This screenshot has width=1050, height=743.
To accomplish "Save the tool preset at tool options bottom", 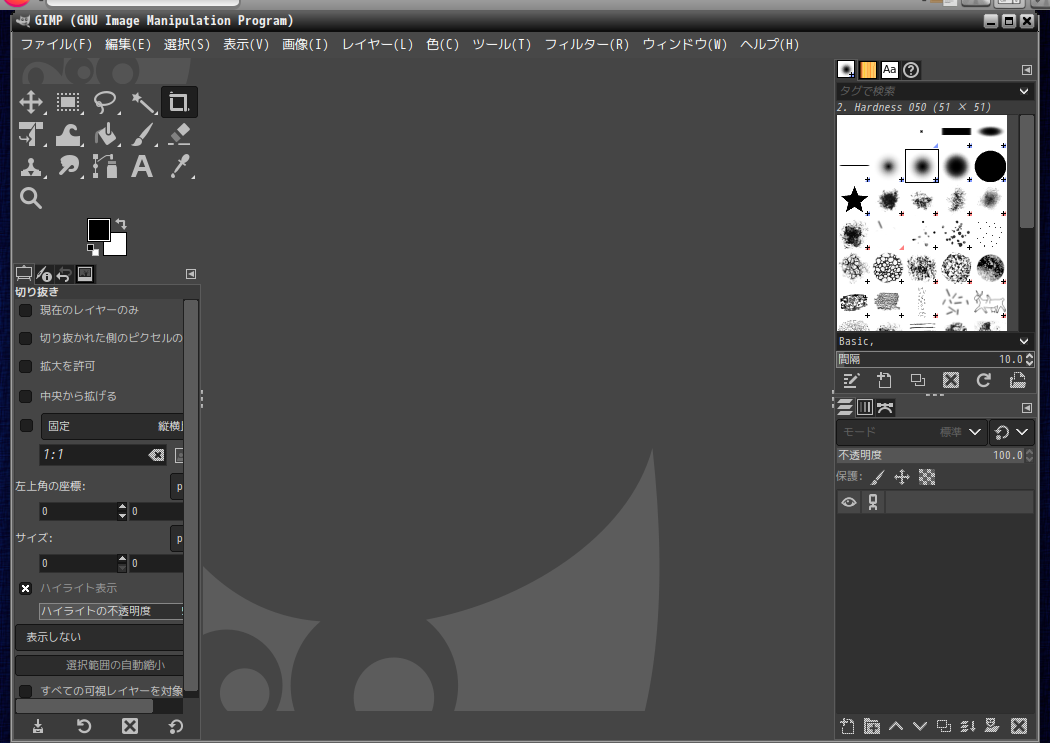I will [x=38, y=726].
